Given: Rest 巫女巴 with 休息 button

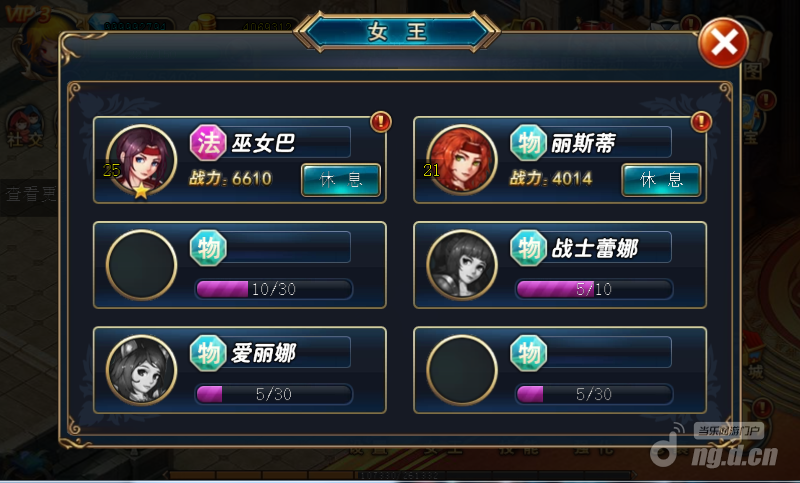Looking at the screenshot, I should point(341,180).
